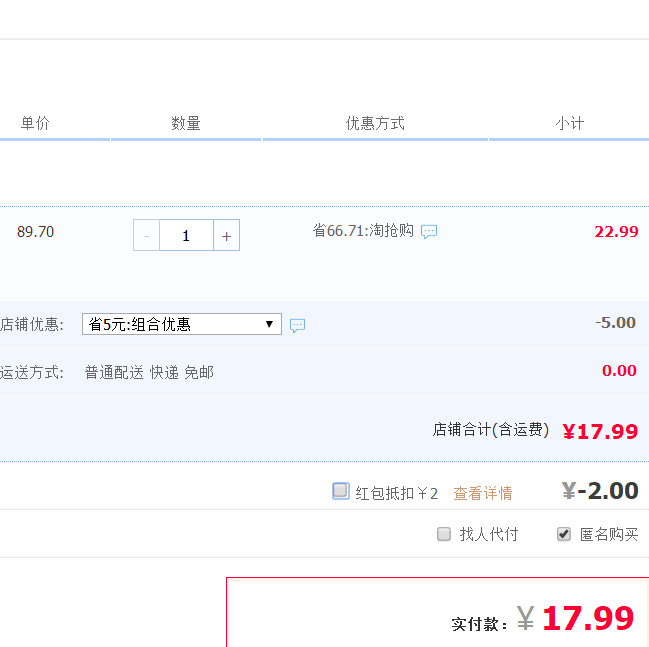Click the 实付款 ￥17.99 total box
Screen dimensions: 649x647
(x=437, y=612)
